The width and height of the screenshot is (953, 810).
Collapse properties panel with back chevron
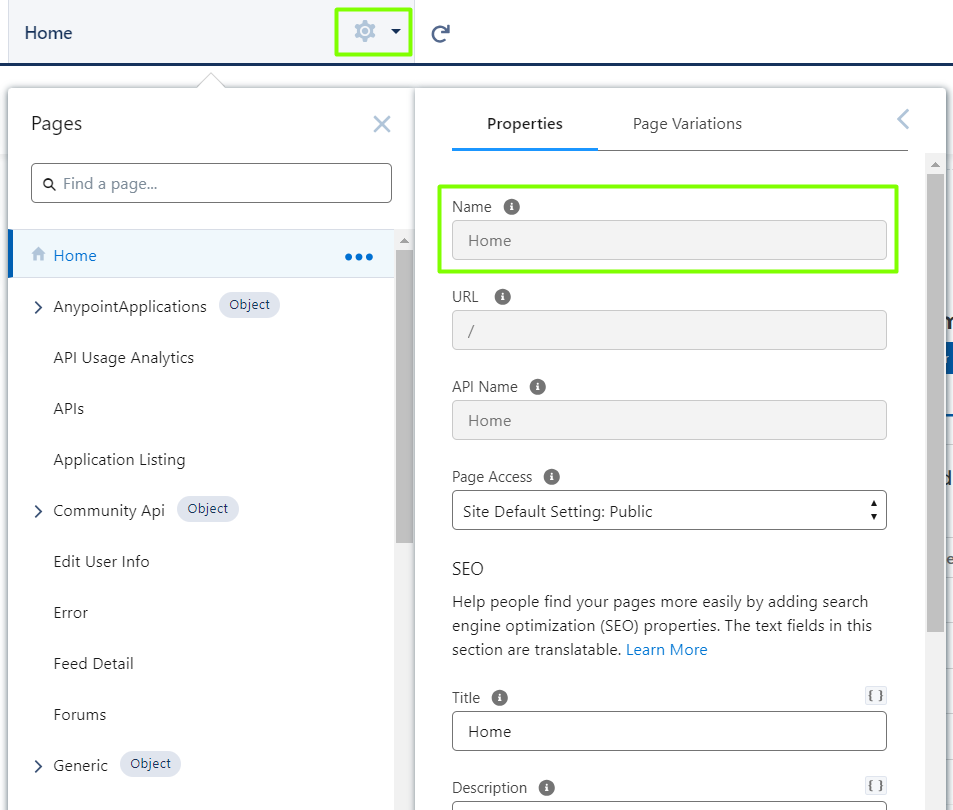click(903, 120)
